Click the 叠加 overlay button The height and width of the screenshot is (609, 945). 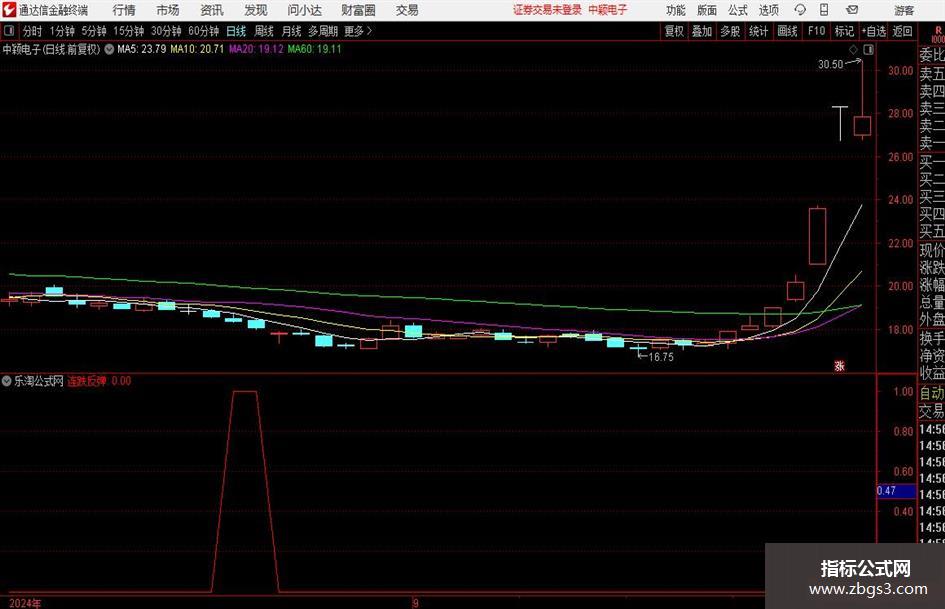coord(702,31)
